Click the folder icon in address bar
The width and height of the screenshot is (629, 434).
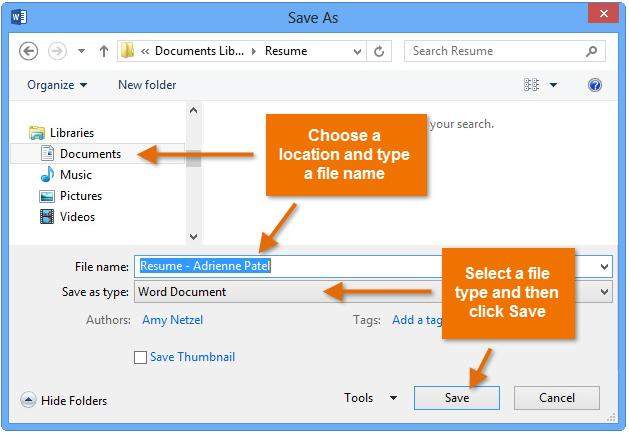pyautogui.click(x=128, y=51)
